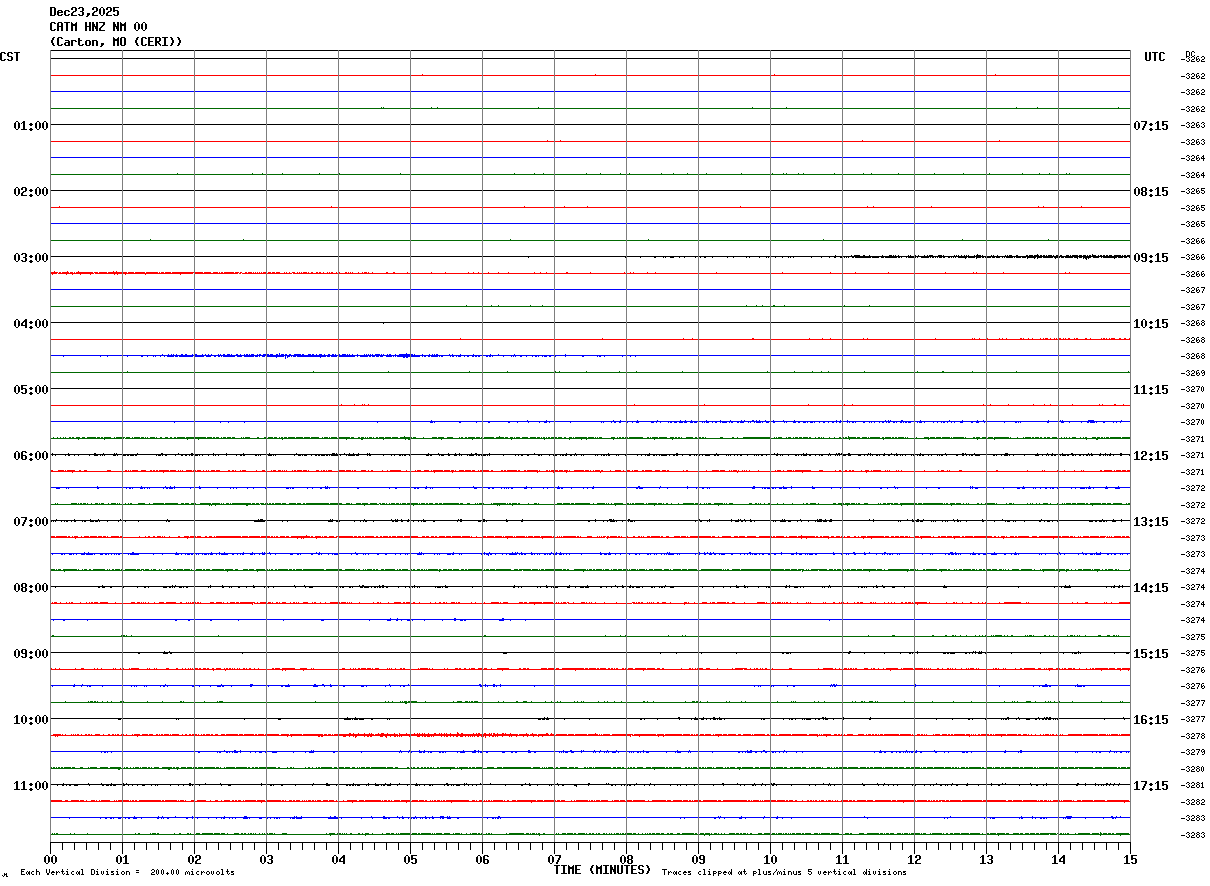Click the CST timezone label
Image resolution: width=1210 pixels, height=886 pixels.
coord(10,57)
